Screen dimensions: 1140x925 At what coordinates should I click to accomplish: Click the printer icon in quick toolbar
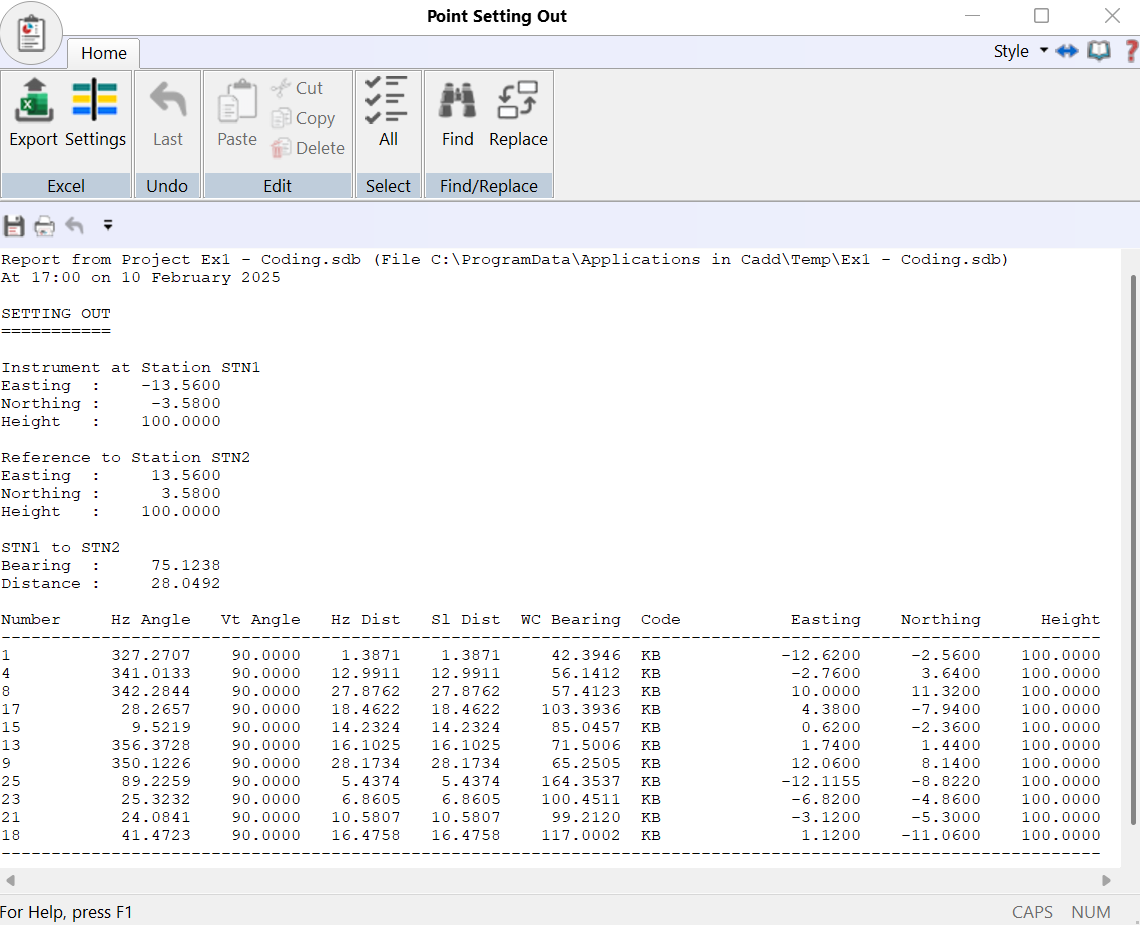tap(44, 226)
